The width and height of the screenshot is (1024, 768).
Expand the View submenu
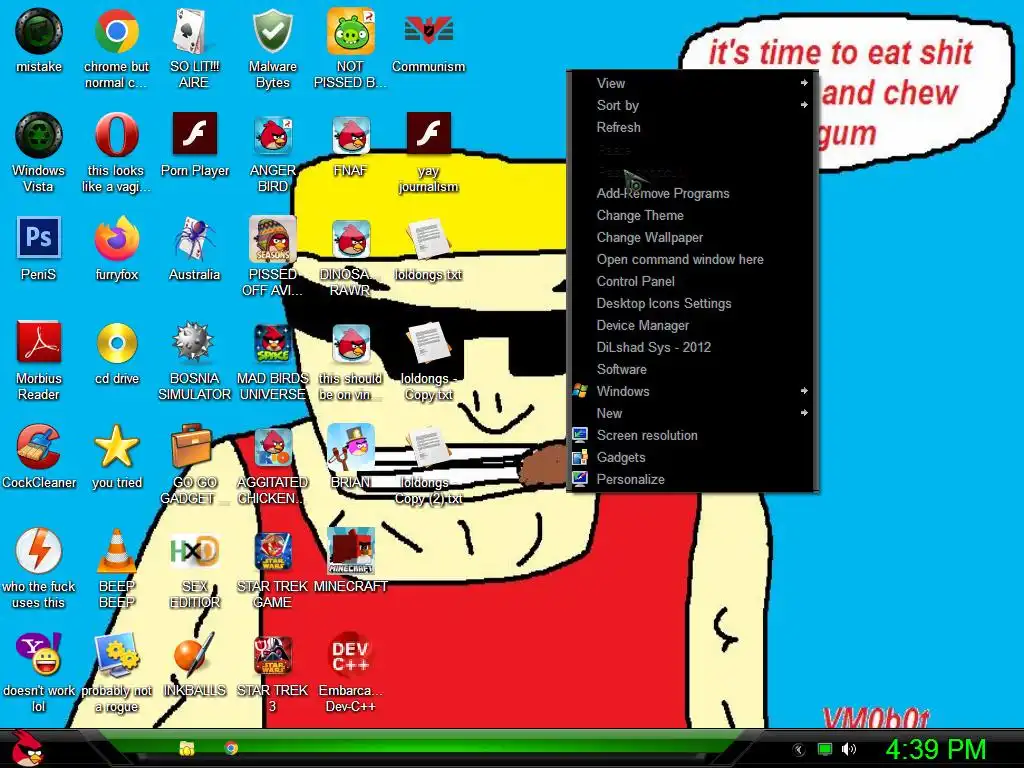693,83
